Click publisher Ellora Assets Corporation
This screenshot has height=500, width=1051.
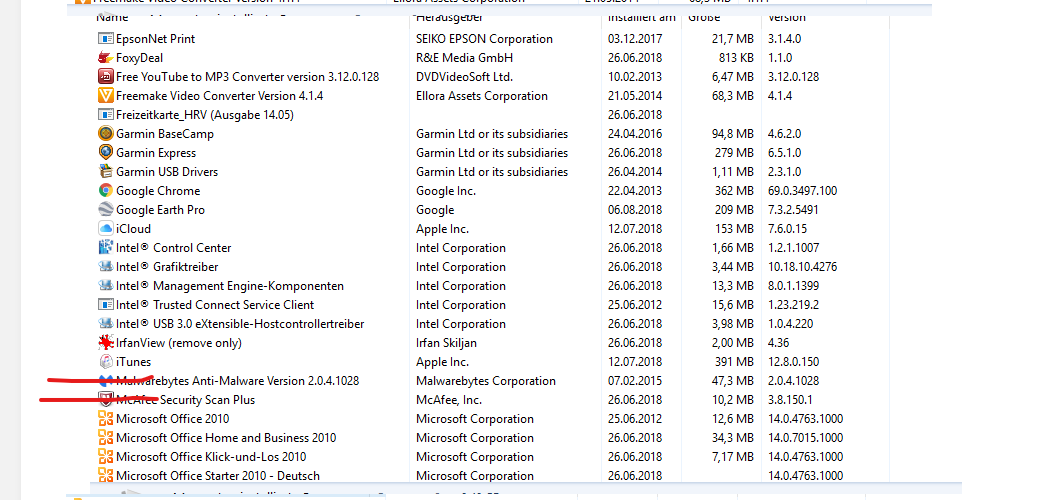[x=481, y=96]
